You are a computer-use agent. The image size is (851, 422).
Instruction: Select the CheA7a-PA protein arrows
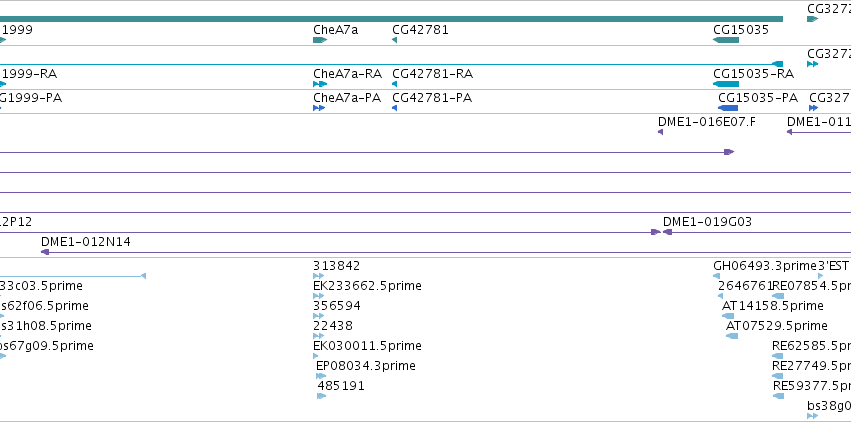coord(319,108)
